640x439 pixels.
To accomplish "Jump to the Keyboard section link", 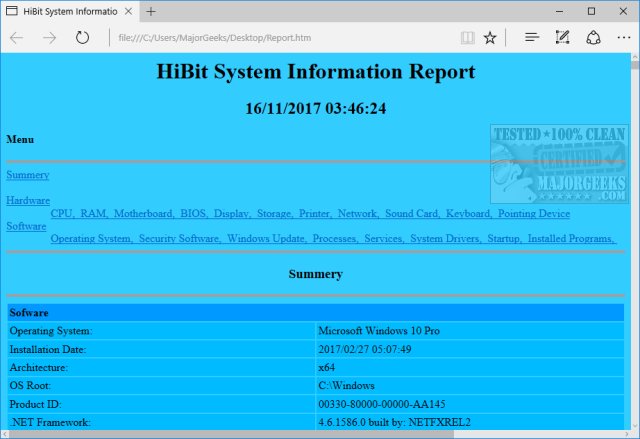I will tap(469, 213).
